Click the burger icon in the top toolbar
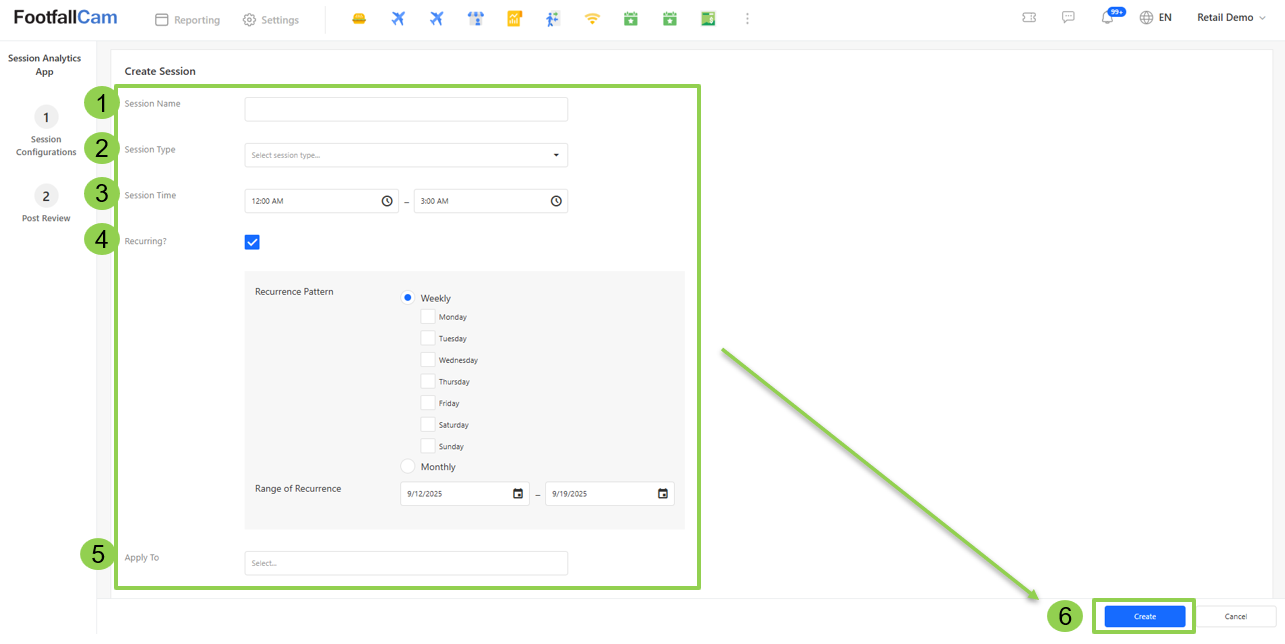The width and height of the screenshot is (1285, 644). pos(359,19)
